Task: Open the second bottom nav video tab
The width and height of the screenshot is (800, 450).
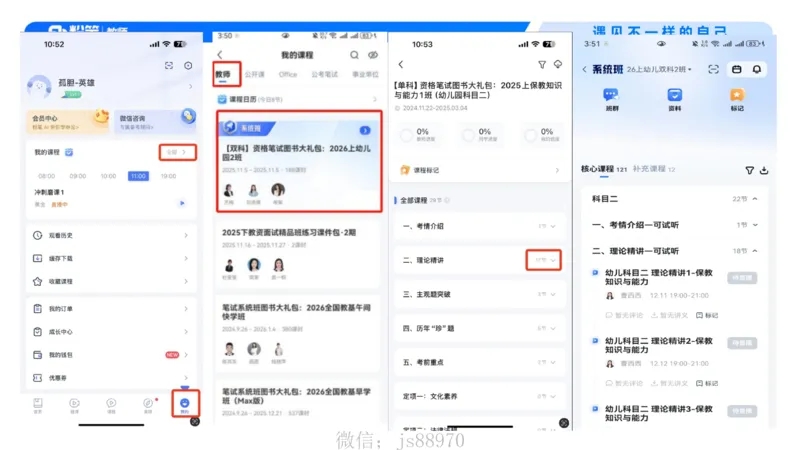Action: [74, 405]
